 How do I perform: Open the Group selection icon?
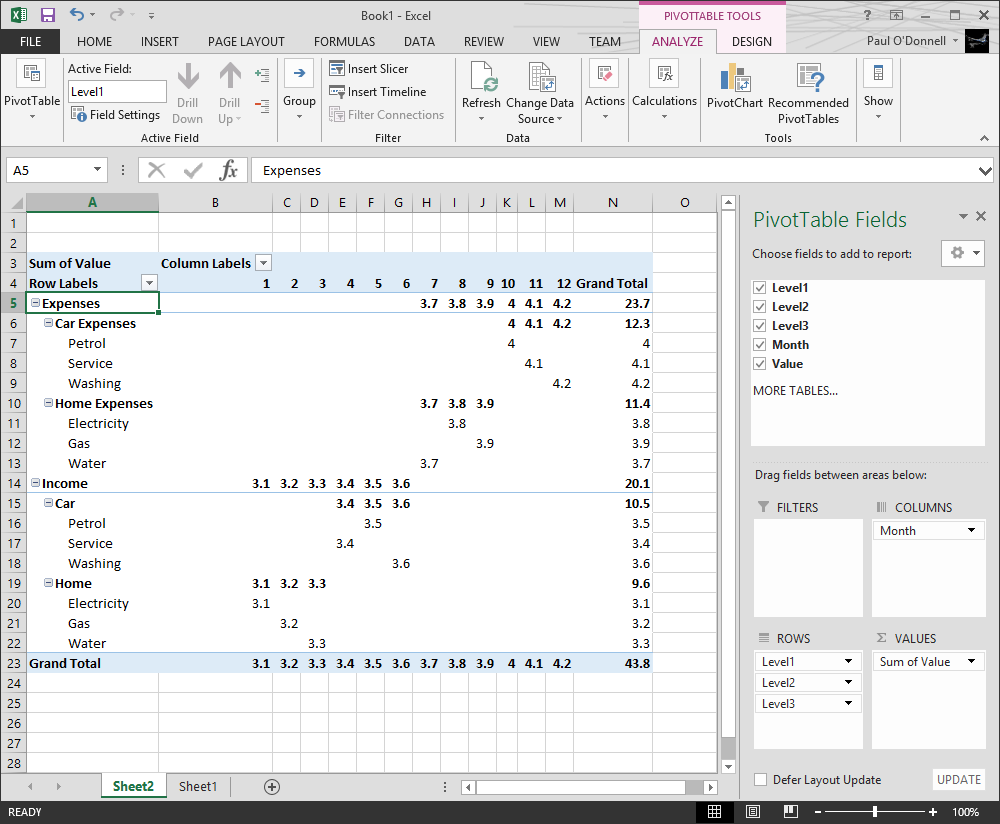pyautogui.click(x=299, y=74)
